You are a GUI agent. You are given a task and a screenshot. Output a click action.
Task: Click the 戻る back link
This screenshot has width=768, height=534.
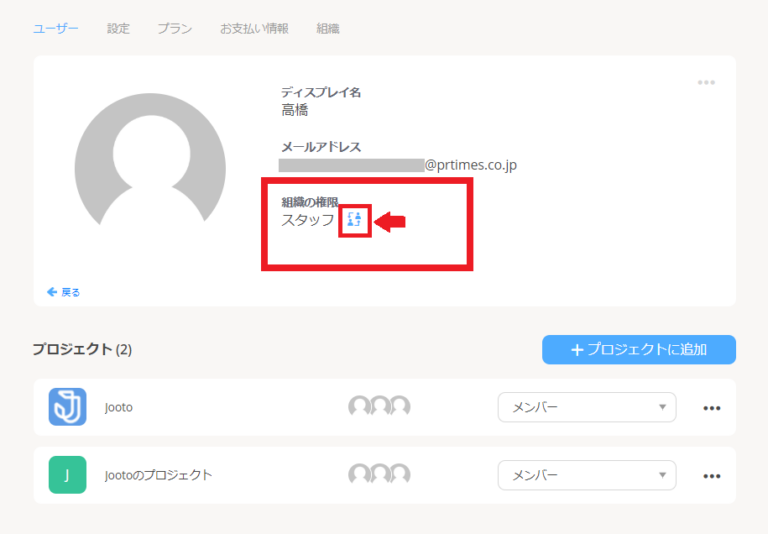coord(64,292)
